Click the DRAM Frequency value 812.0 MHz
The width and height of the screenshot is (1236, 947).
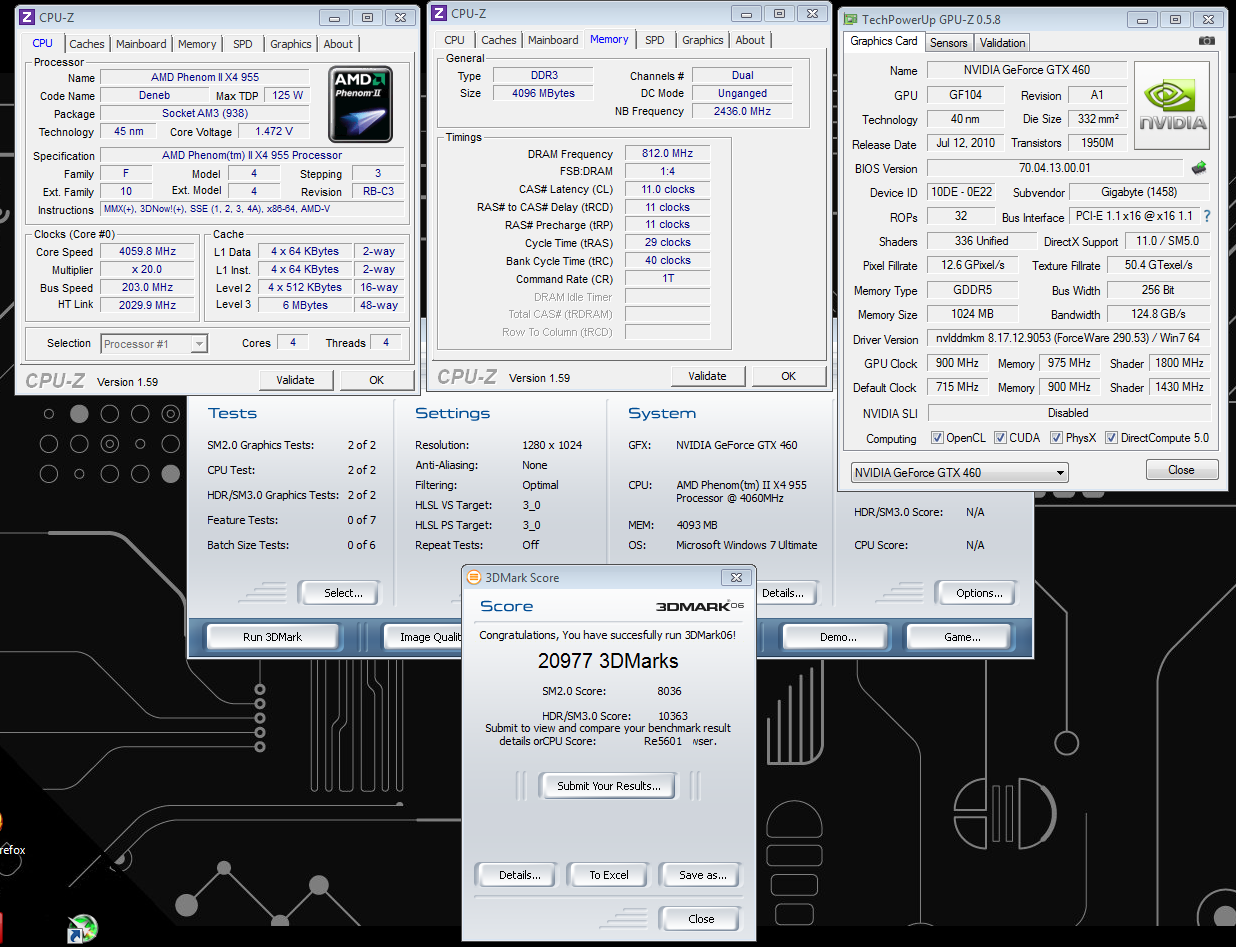(667, 153)
